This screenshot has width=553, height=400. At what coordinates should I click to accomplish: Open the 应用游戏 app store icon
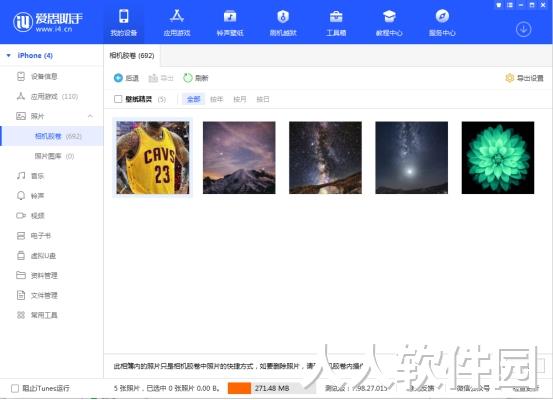click(x=177, y=16)
